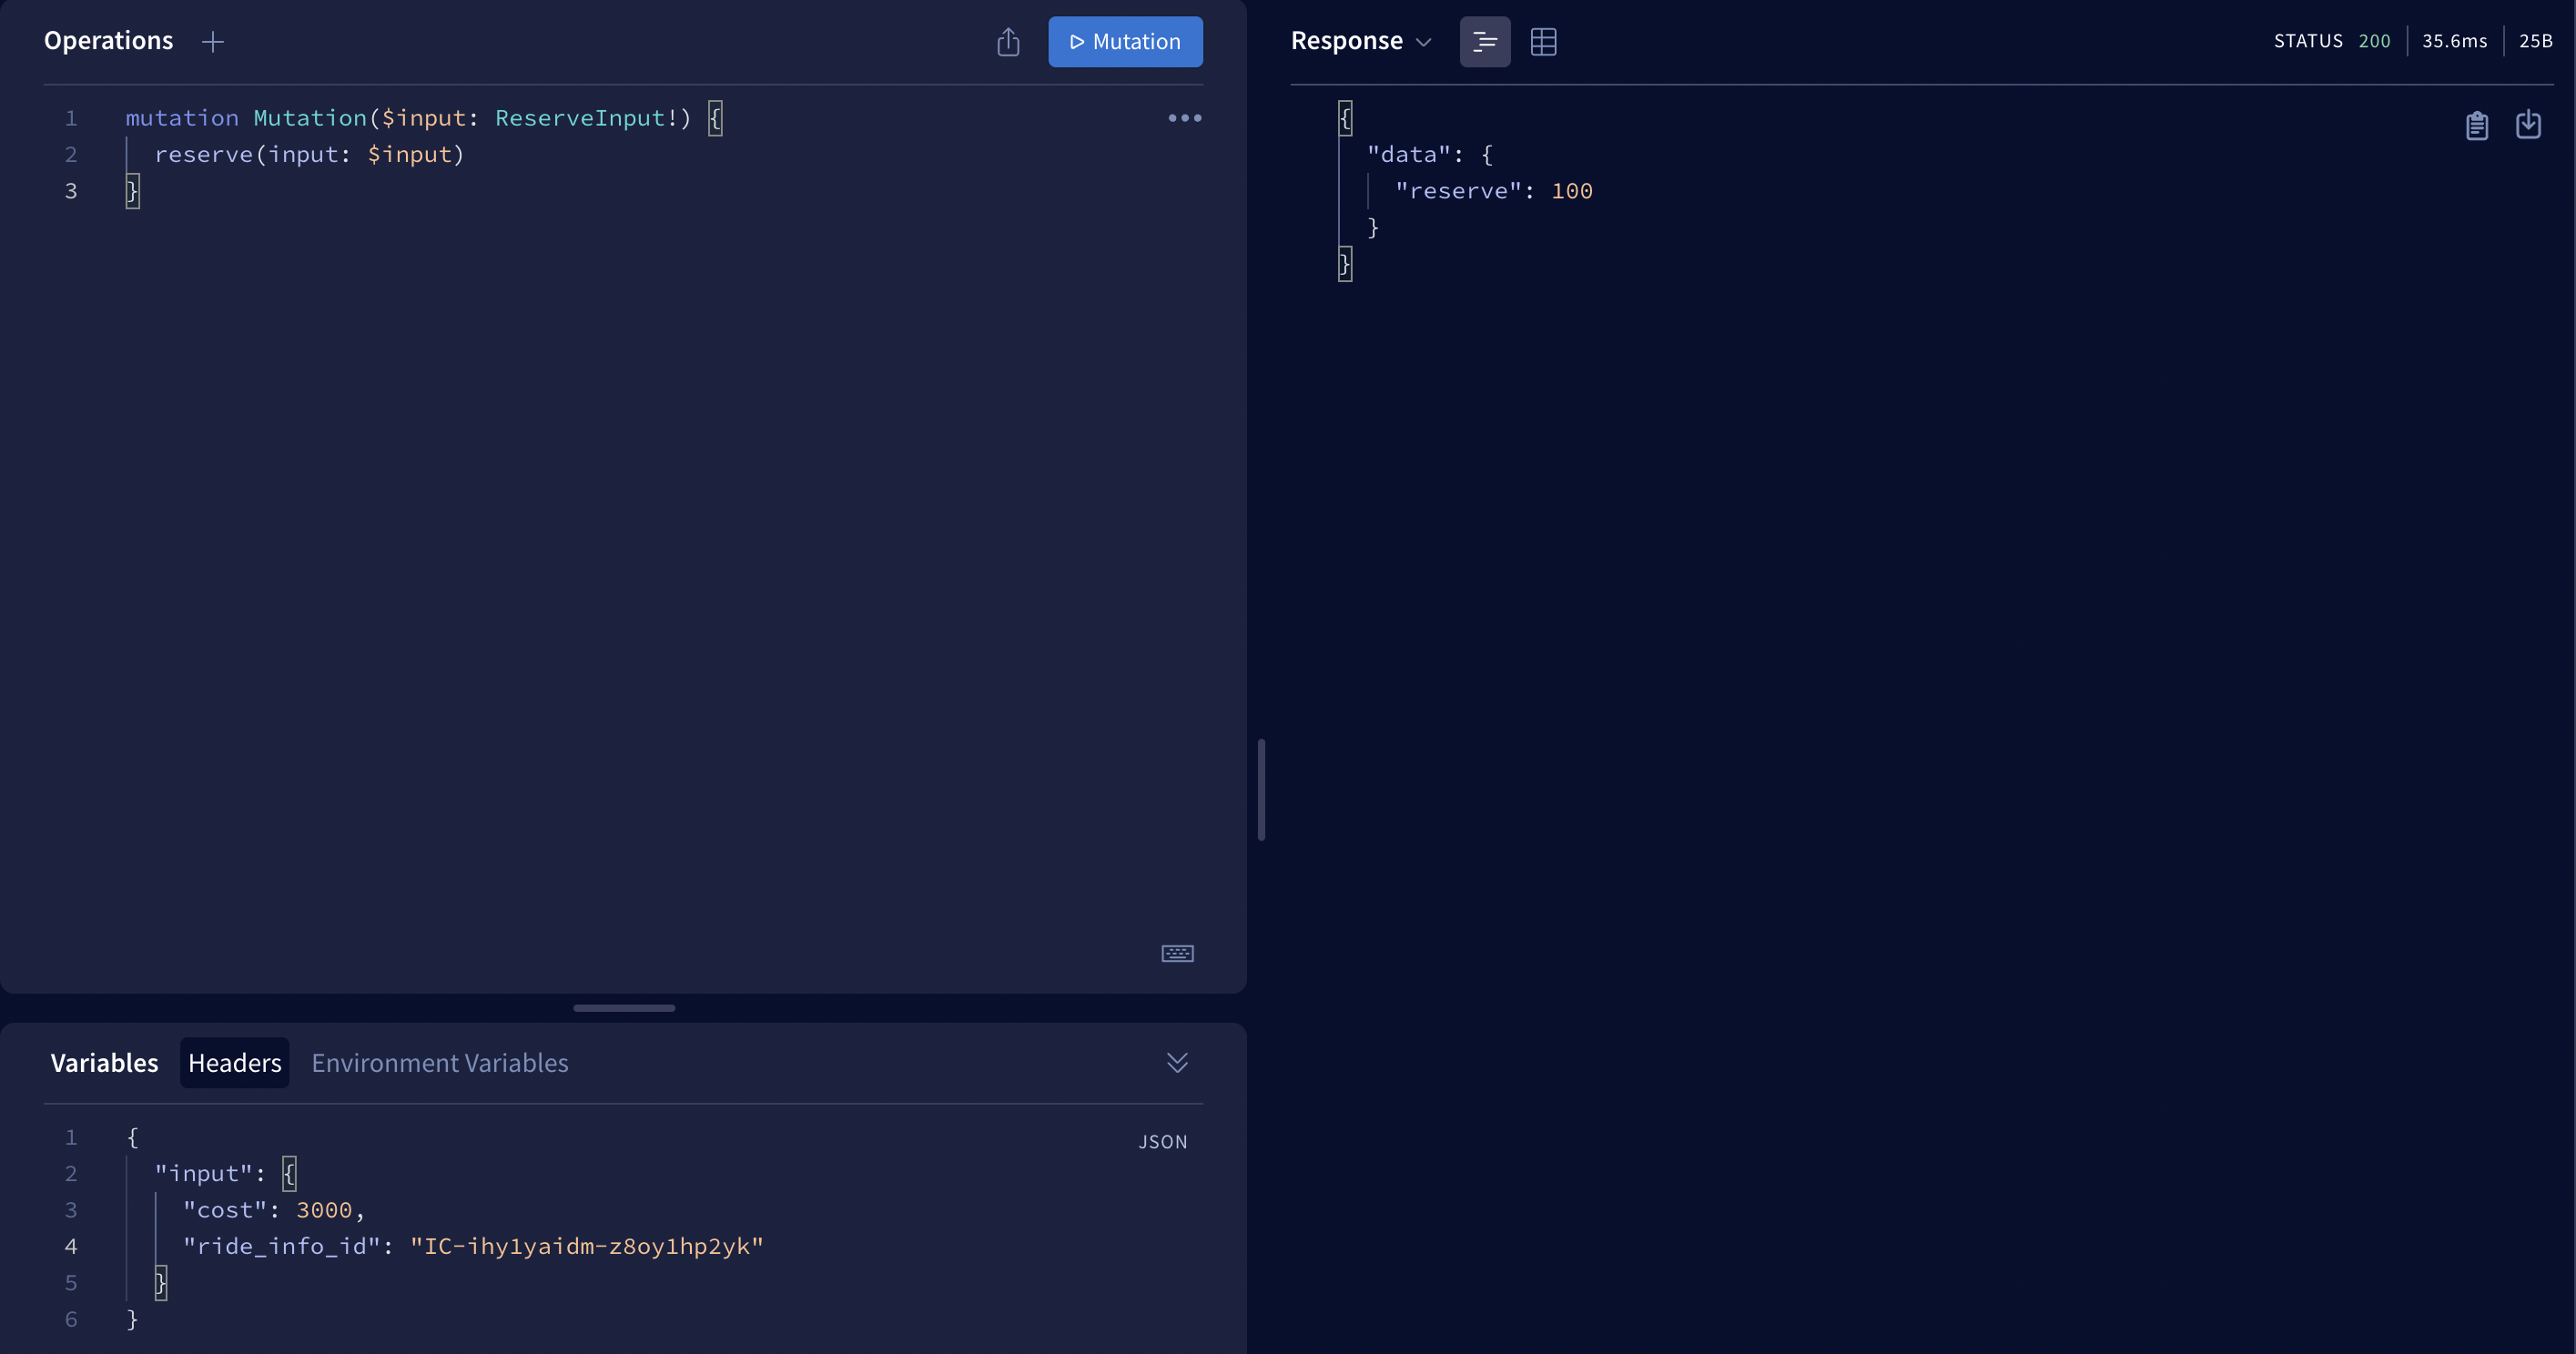The height and width of the screenshot is (1354, 2576).
Task: Select the Variables tab
Action: coord(104,1063)
